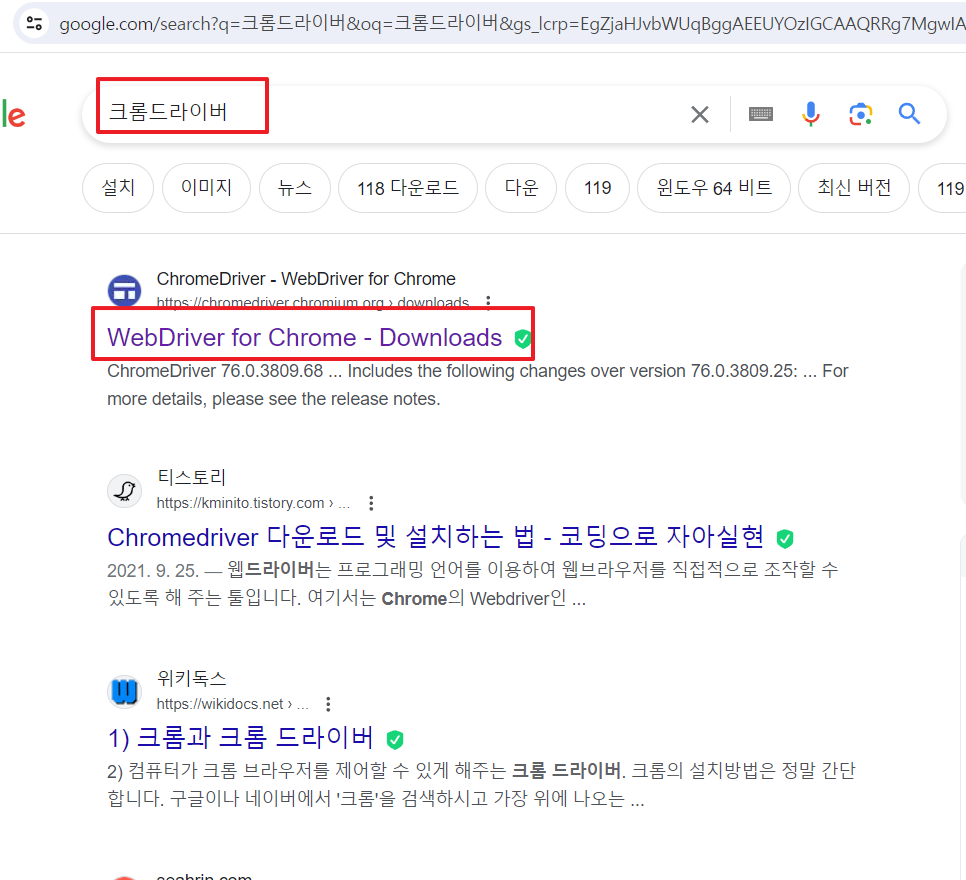The image size is (966, 880).
Task: Open wikidocs.net URL breadcrumb
Action: [x=232, y=704]
